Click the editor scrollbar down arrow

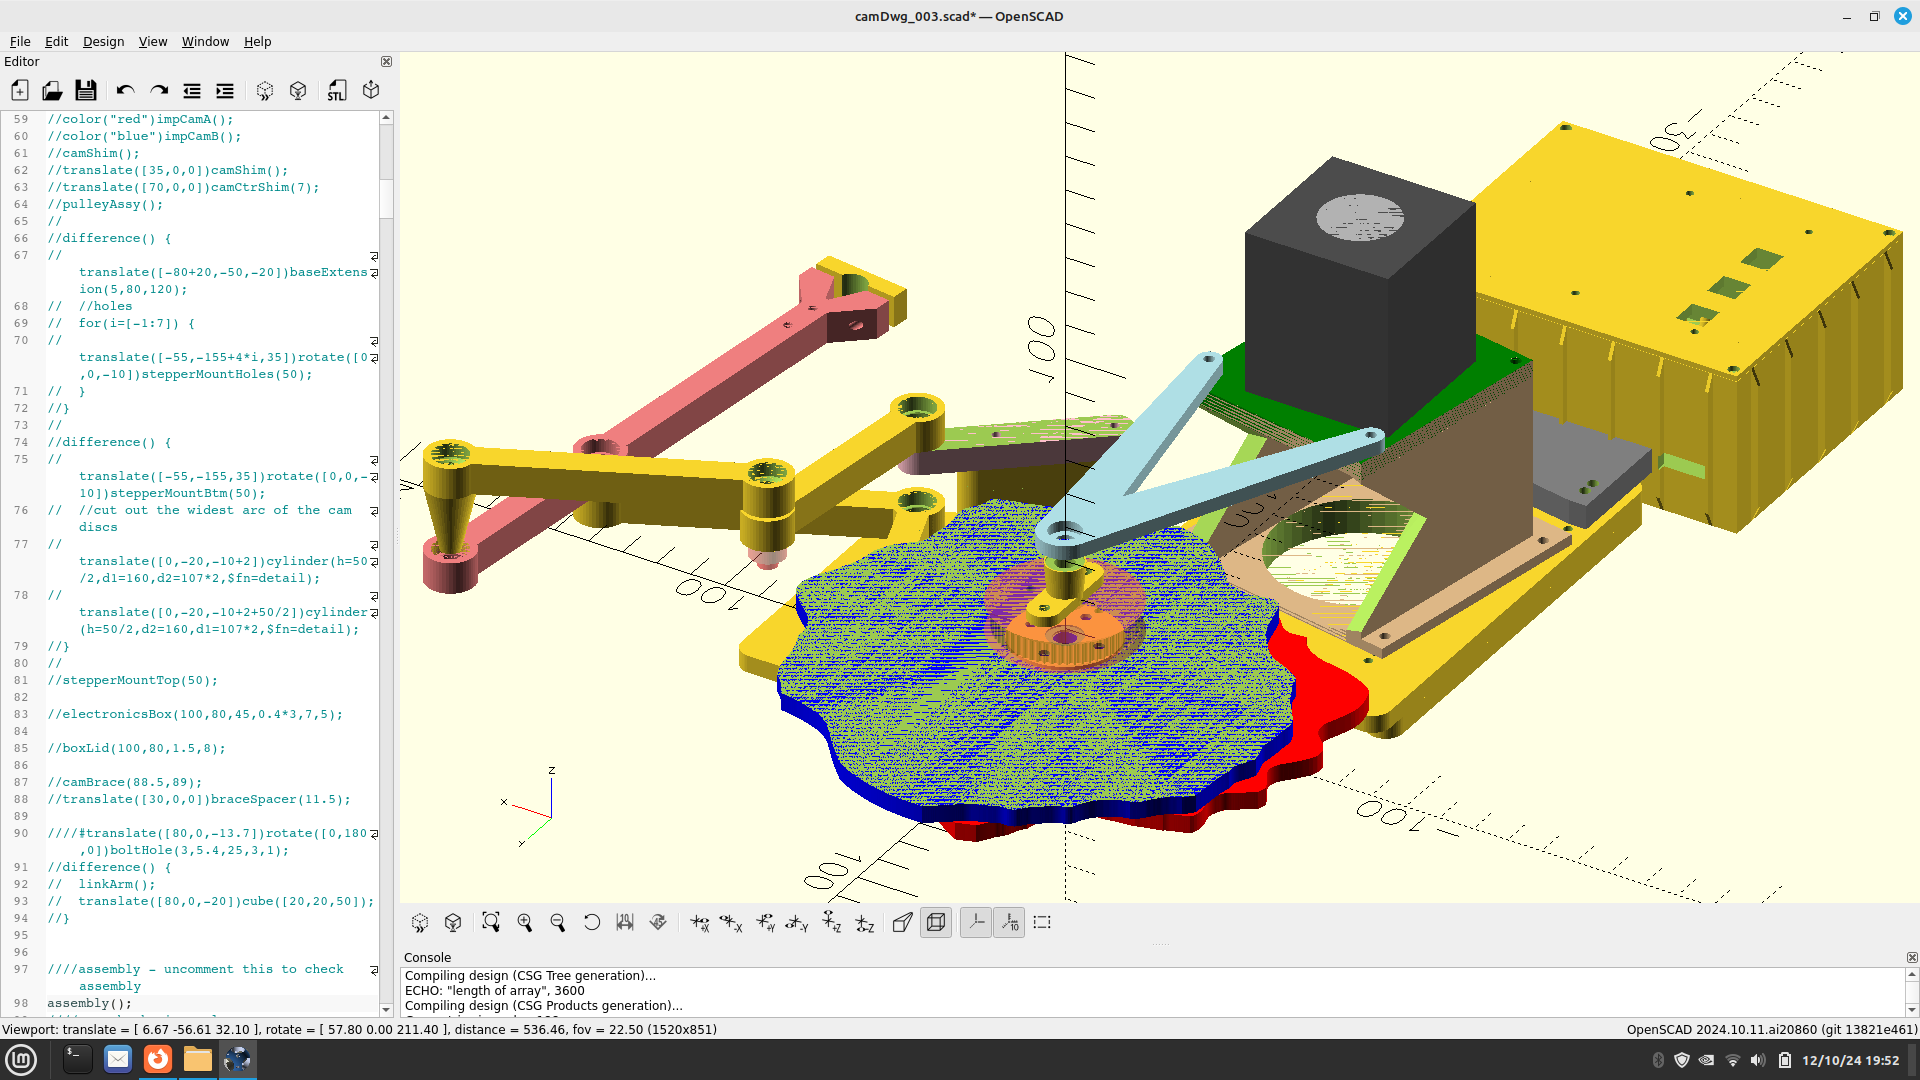386,1009
